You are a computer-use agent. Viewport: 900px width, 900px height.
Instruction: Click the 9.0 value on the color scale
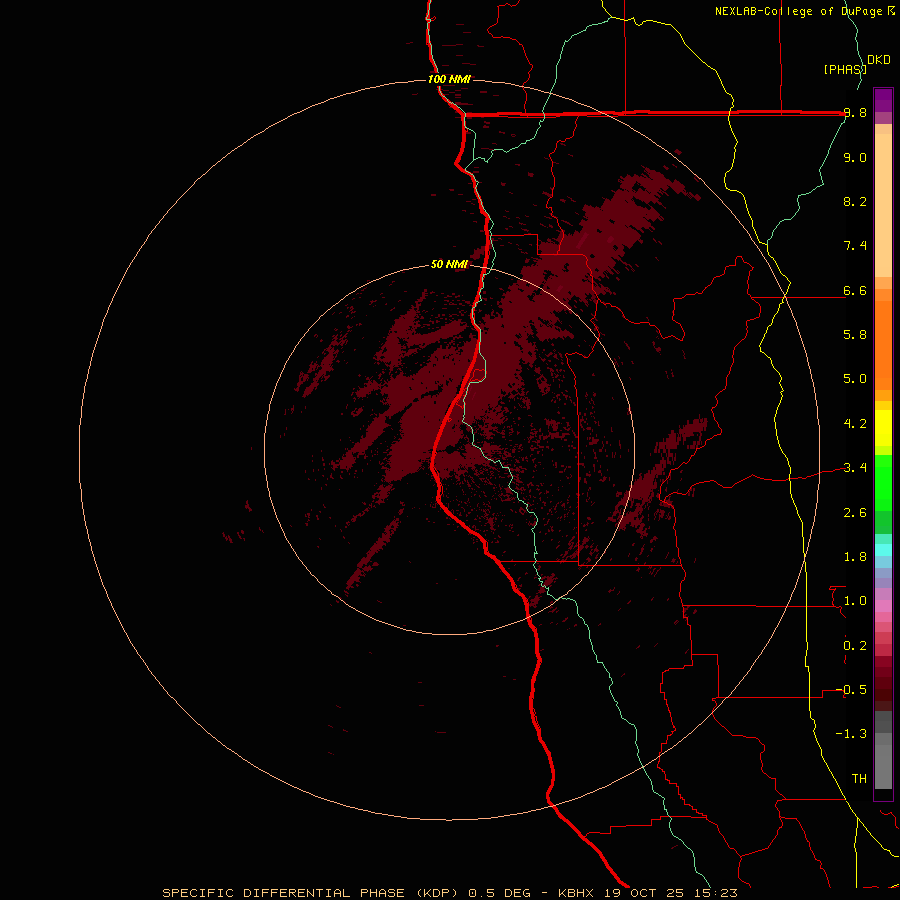point(855,157)
